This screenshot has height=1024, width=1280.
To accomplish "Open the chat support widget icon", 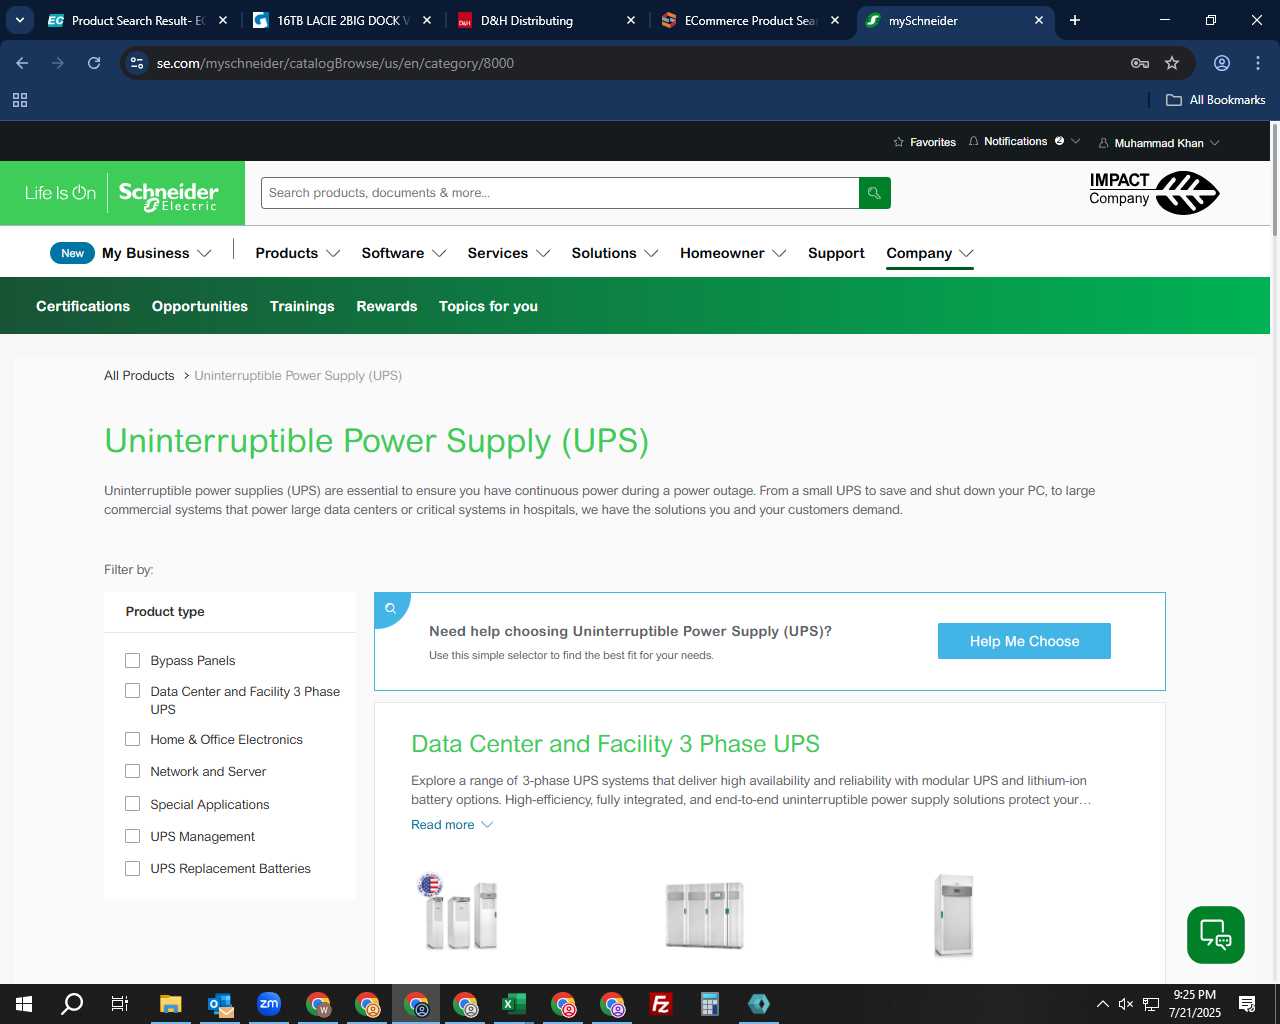I will click(x=1216, y=935).
